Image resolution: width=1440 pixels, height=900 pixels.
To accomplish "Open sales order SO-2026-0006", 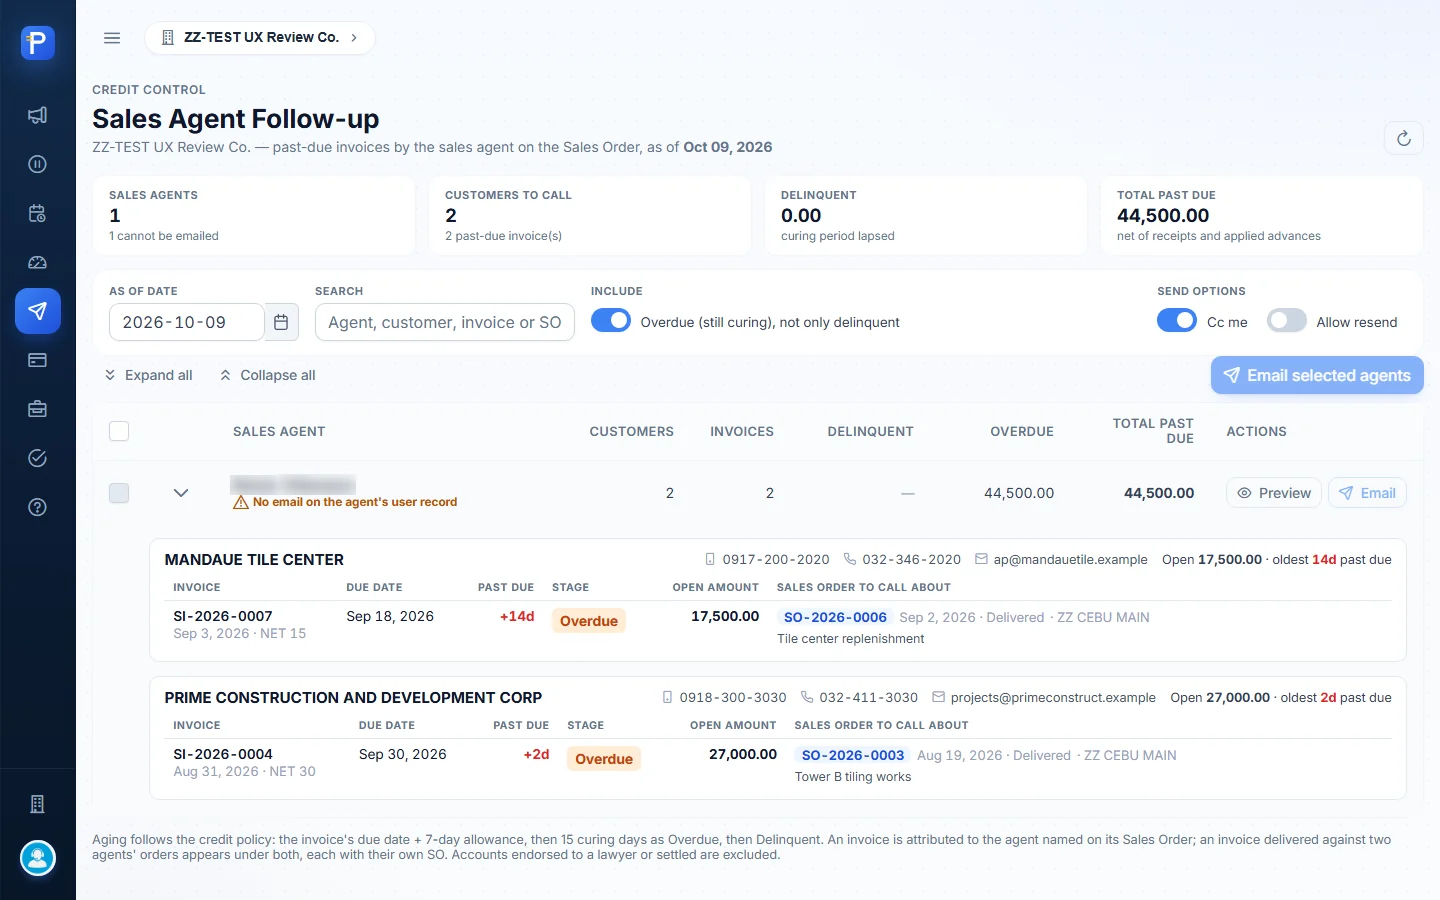I will click(835, 617).
